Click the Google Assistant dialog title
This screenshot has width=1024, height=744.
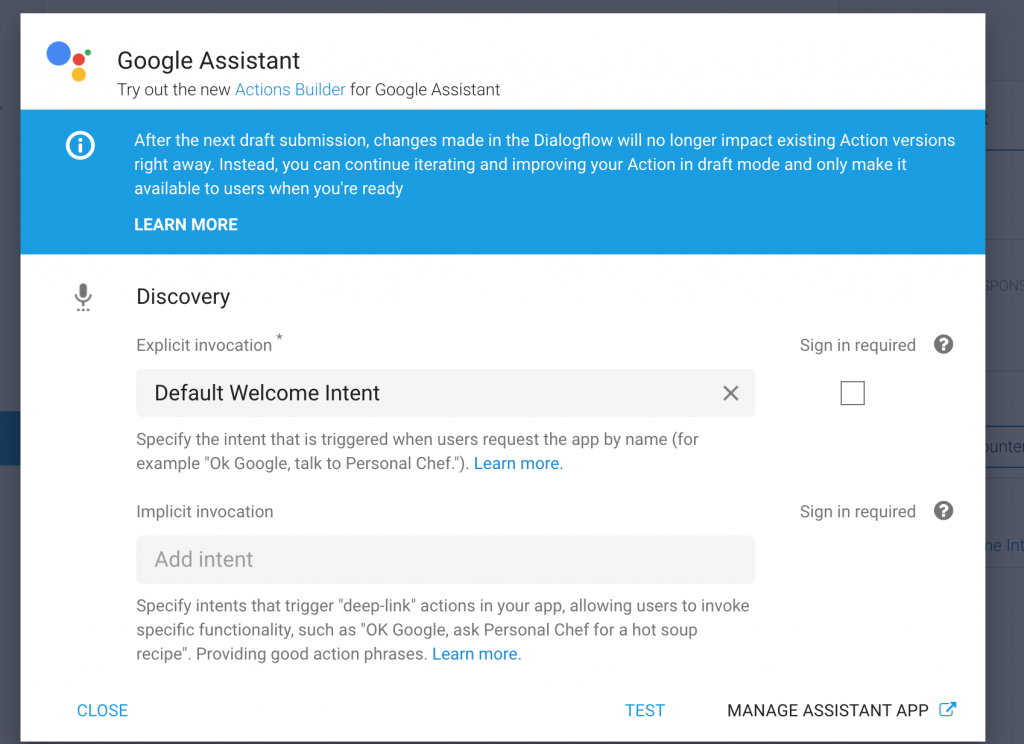point(209,61)
